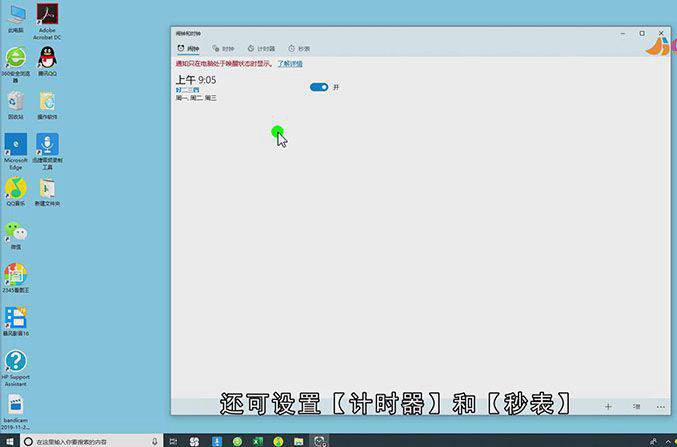This screenshot has height=447, width=677.
Task: Maximize the Alarms & Clock window
Action: [x=642, y=33]
